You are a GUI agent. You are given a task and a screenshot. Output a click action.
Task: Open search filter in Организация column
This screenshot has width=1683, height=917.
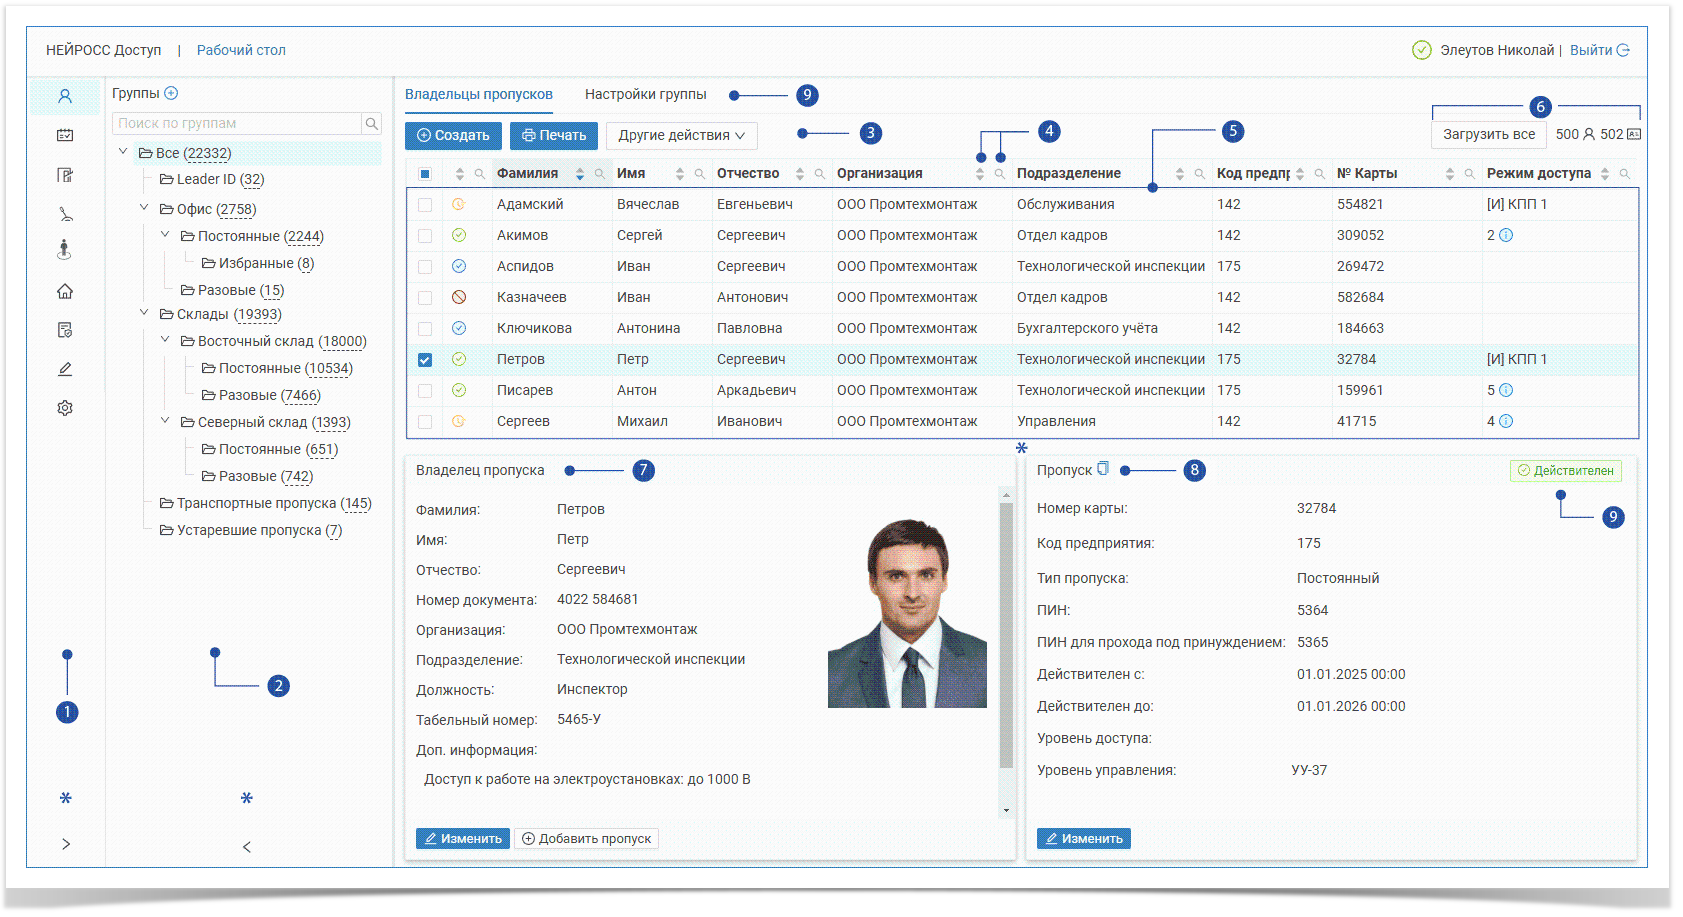999,174
